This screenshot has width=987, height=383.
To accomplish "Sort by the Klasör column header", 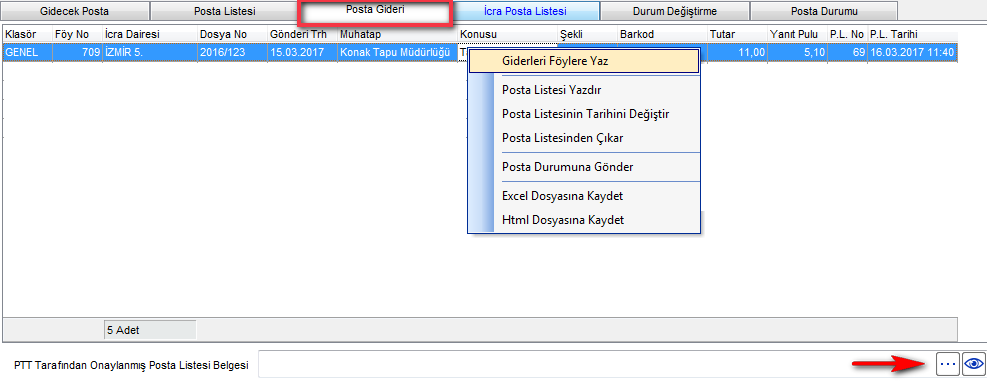I will coord(28,35).
